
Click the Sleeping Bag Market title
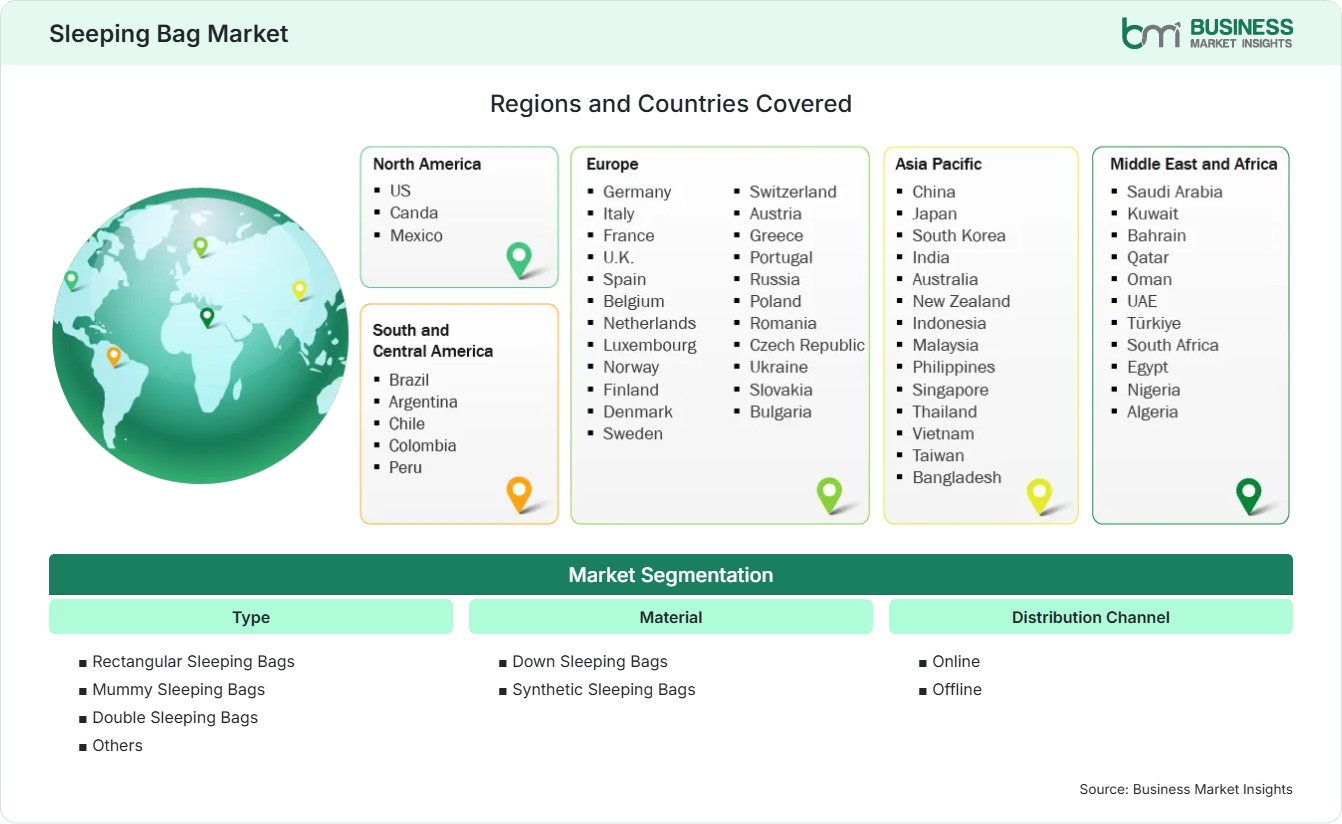coord(169,34)
